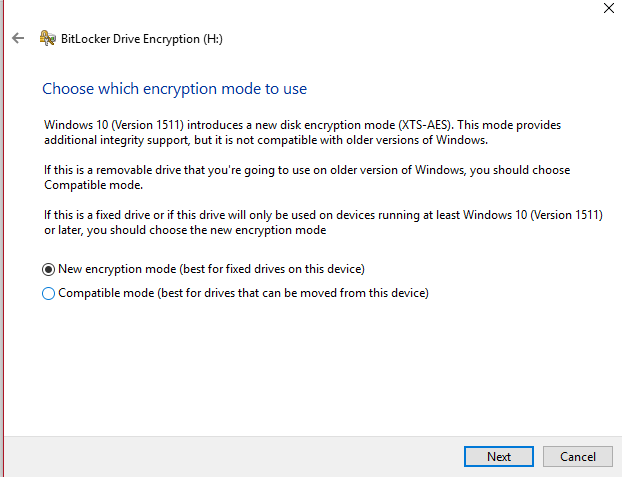This screenshot has height=477, width=622.
Task: Cancel the BitLocker encryption setup
Action: [578, 457]
